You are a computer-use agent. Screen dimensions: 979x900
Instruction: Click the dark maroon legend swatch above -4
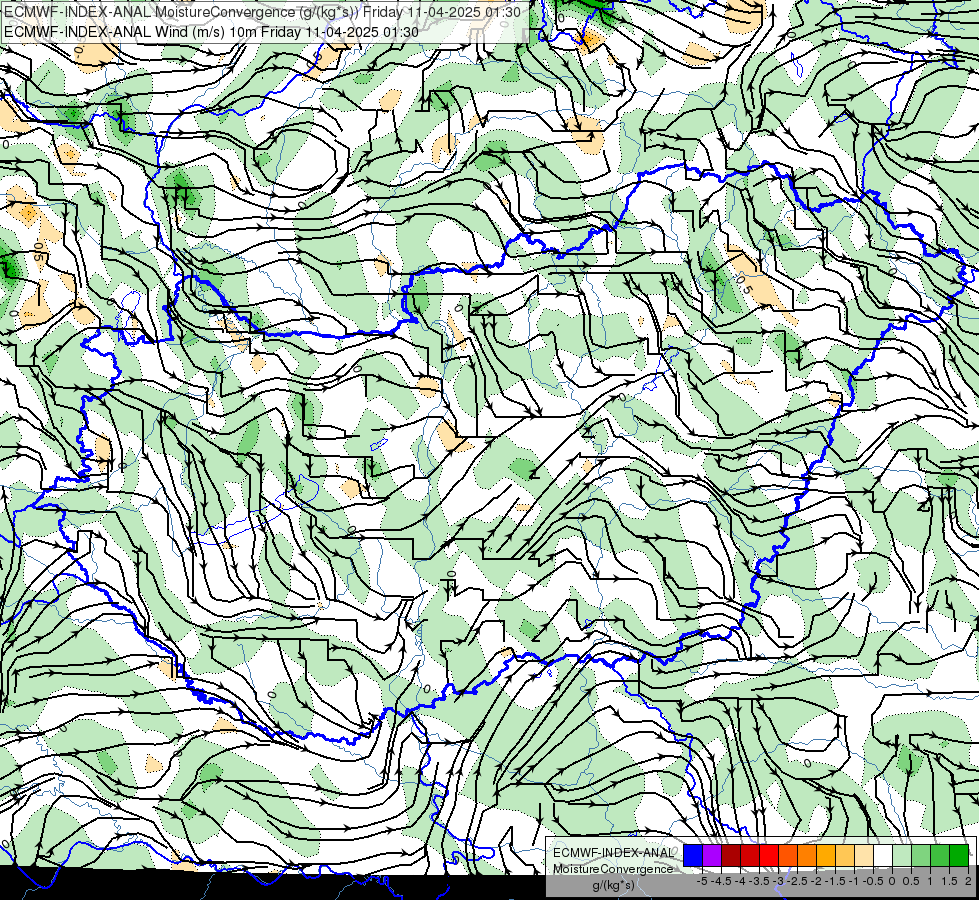click(731, 855)
